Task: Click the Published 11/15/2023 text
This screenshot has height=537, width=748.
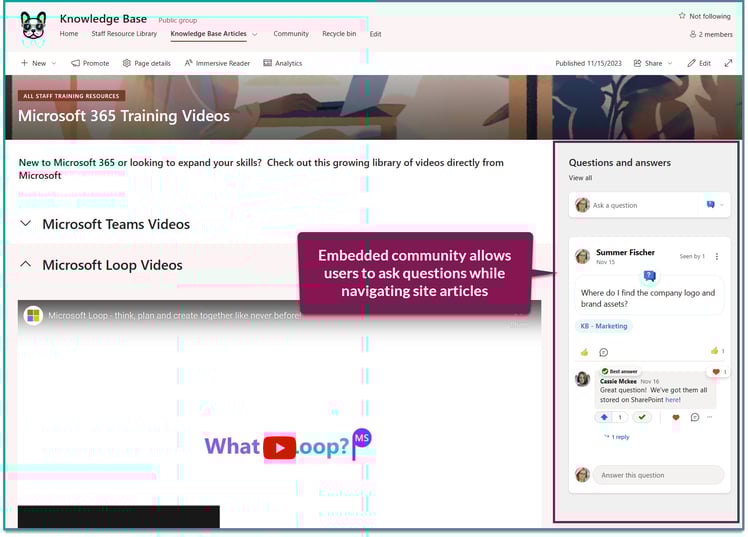Action: tap(588, 63)
